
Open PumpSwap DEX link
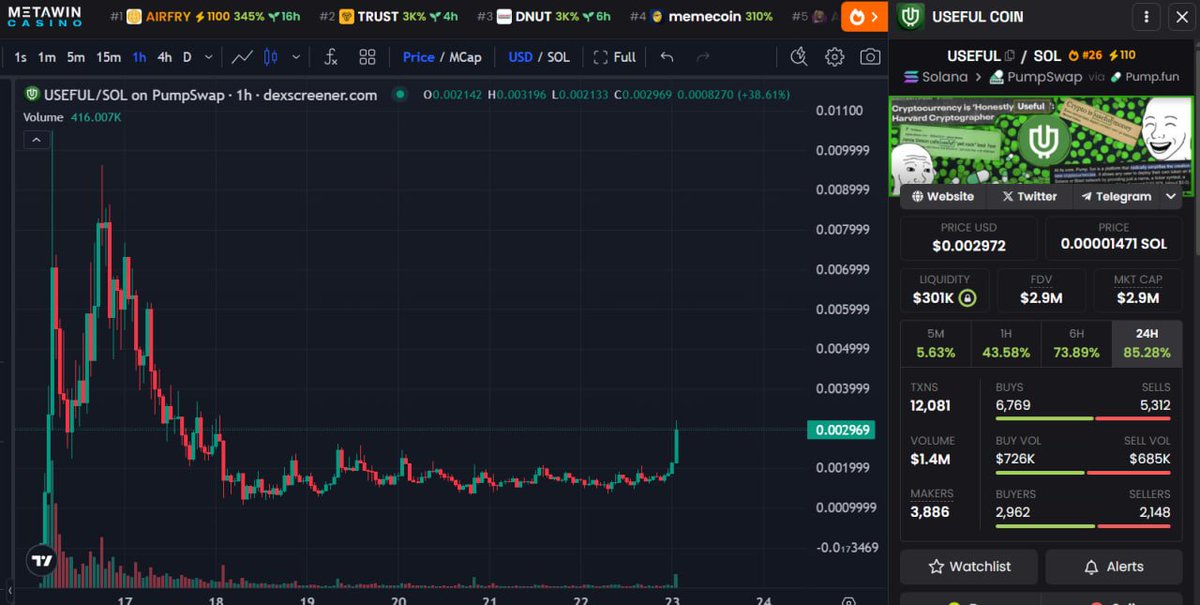pyautogui.click(x=1036, y=76)
